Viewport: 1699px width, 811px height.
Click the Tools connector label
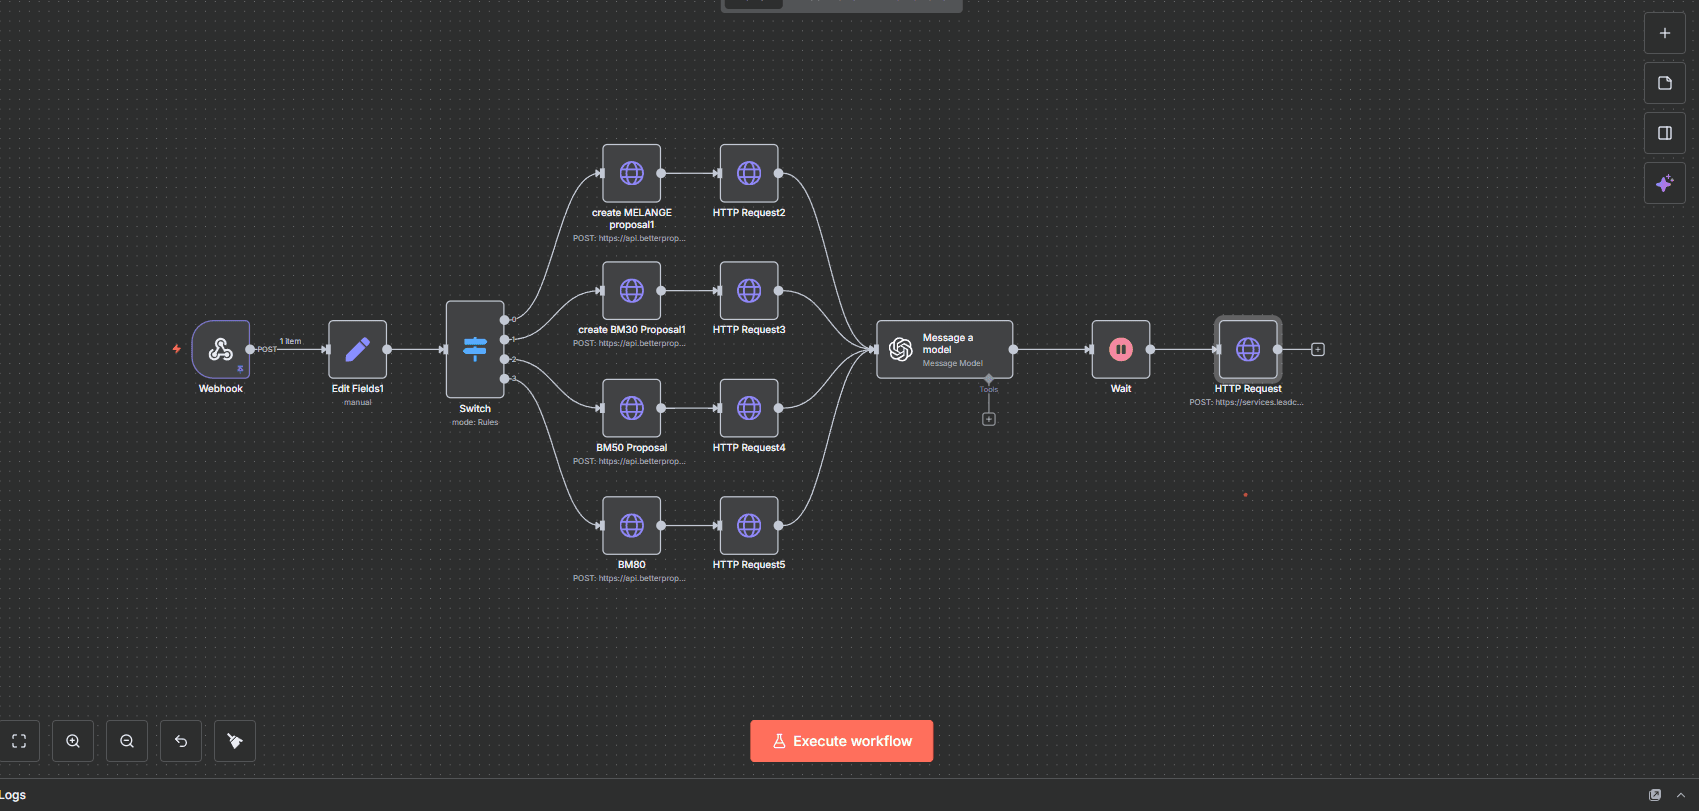point(989,389)
